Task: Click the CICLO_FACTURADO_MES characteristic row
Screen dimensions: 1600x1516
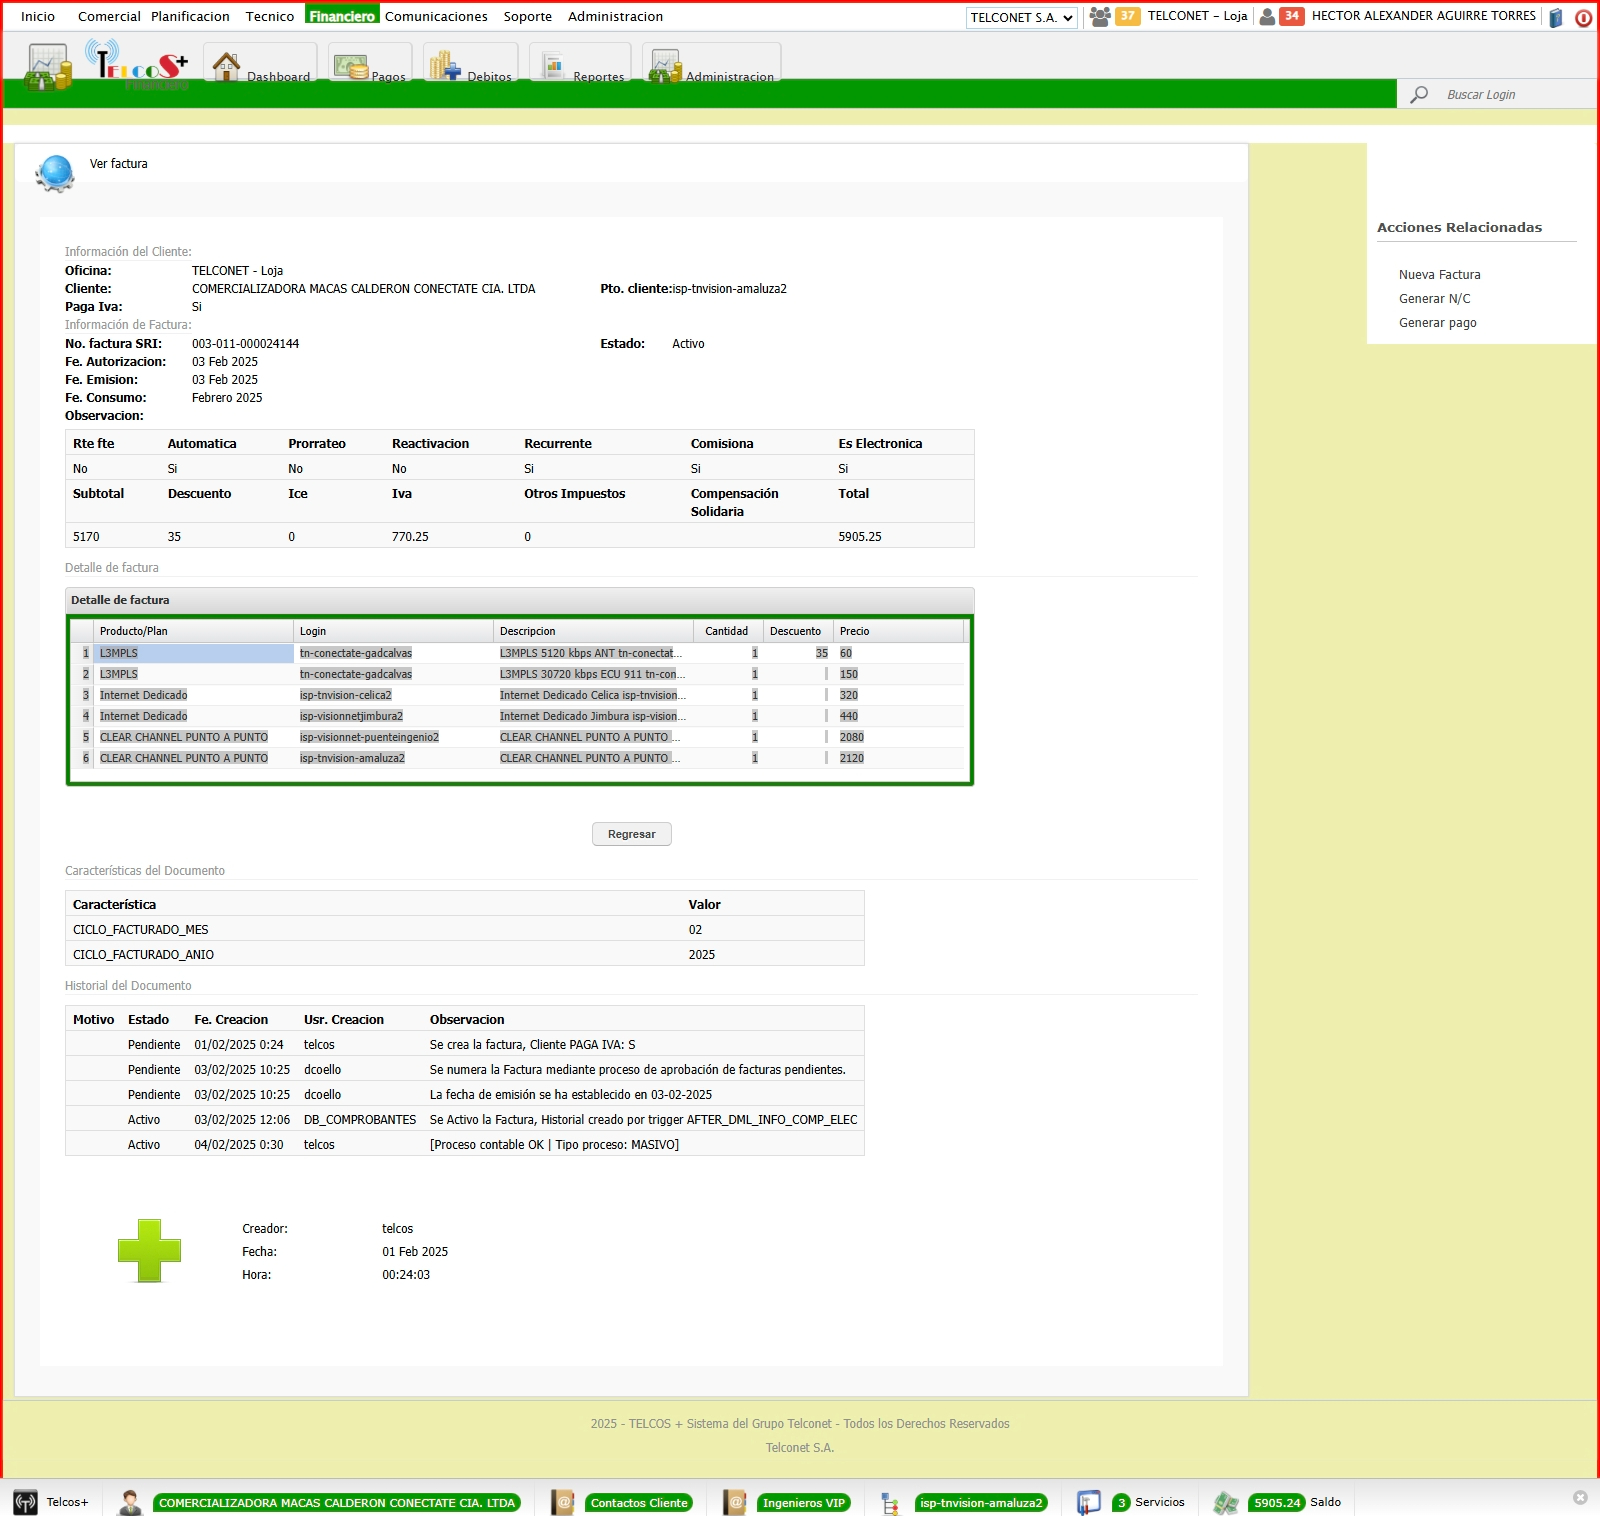Action: click(465, 929)
